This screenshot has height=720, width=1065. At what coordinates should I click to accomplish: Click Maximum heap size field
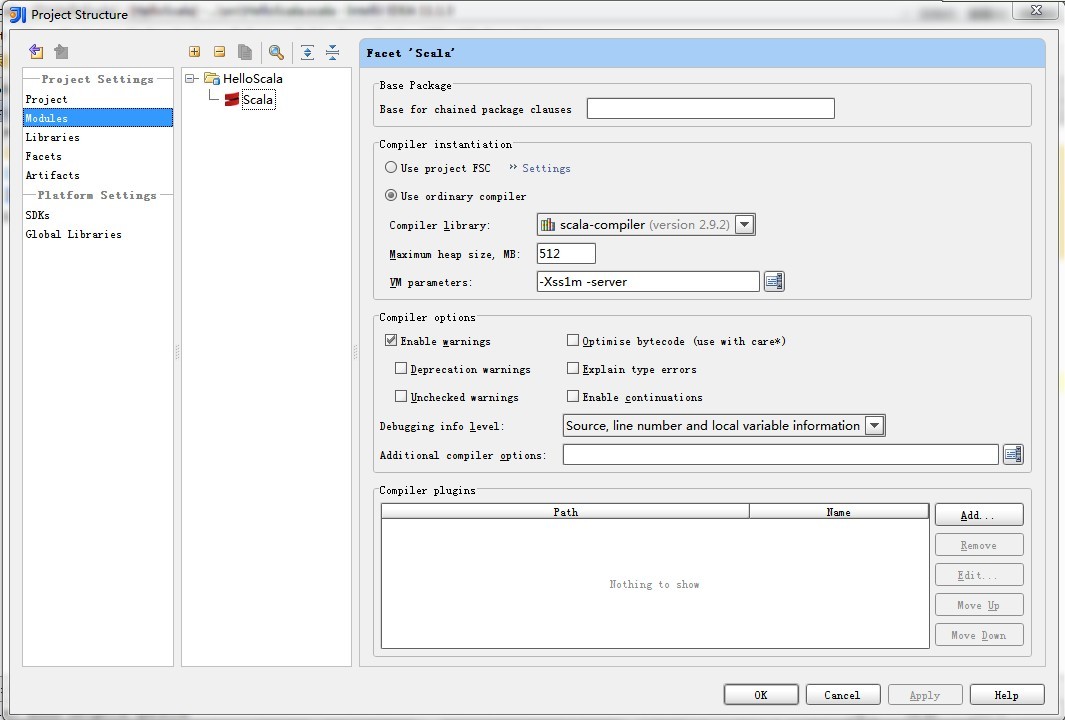(566, 253)
